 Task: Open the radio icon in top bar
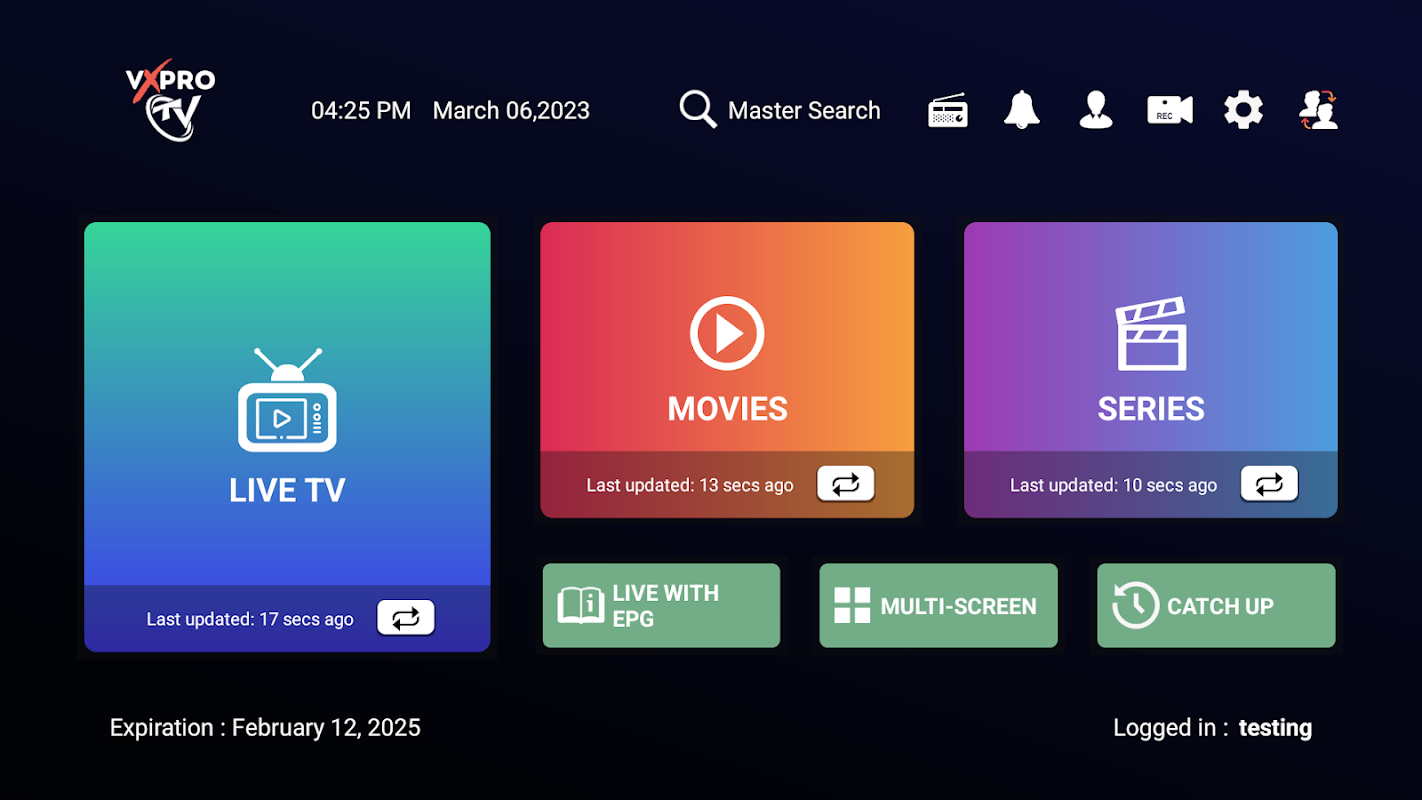[948, 110]
